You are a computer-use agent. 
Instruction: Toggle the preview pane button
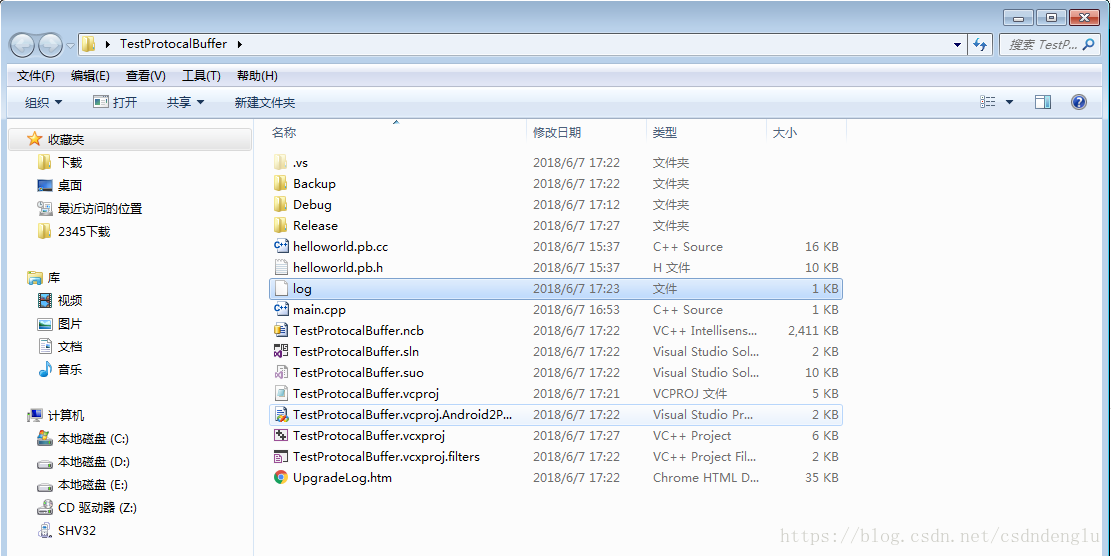pyautogui.click(x=1042, y=103)
